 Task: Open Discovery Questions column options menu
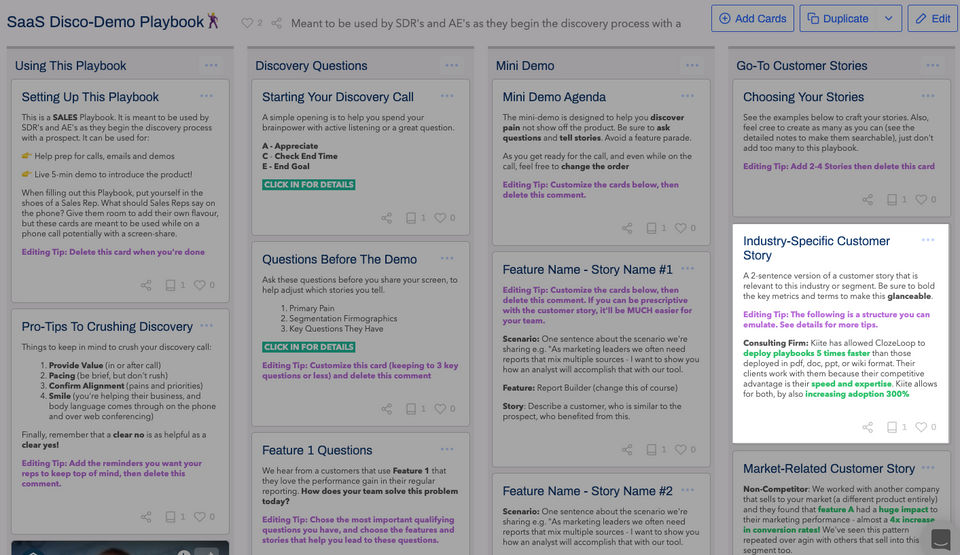tap(452, 65)
